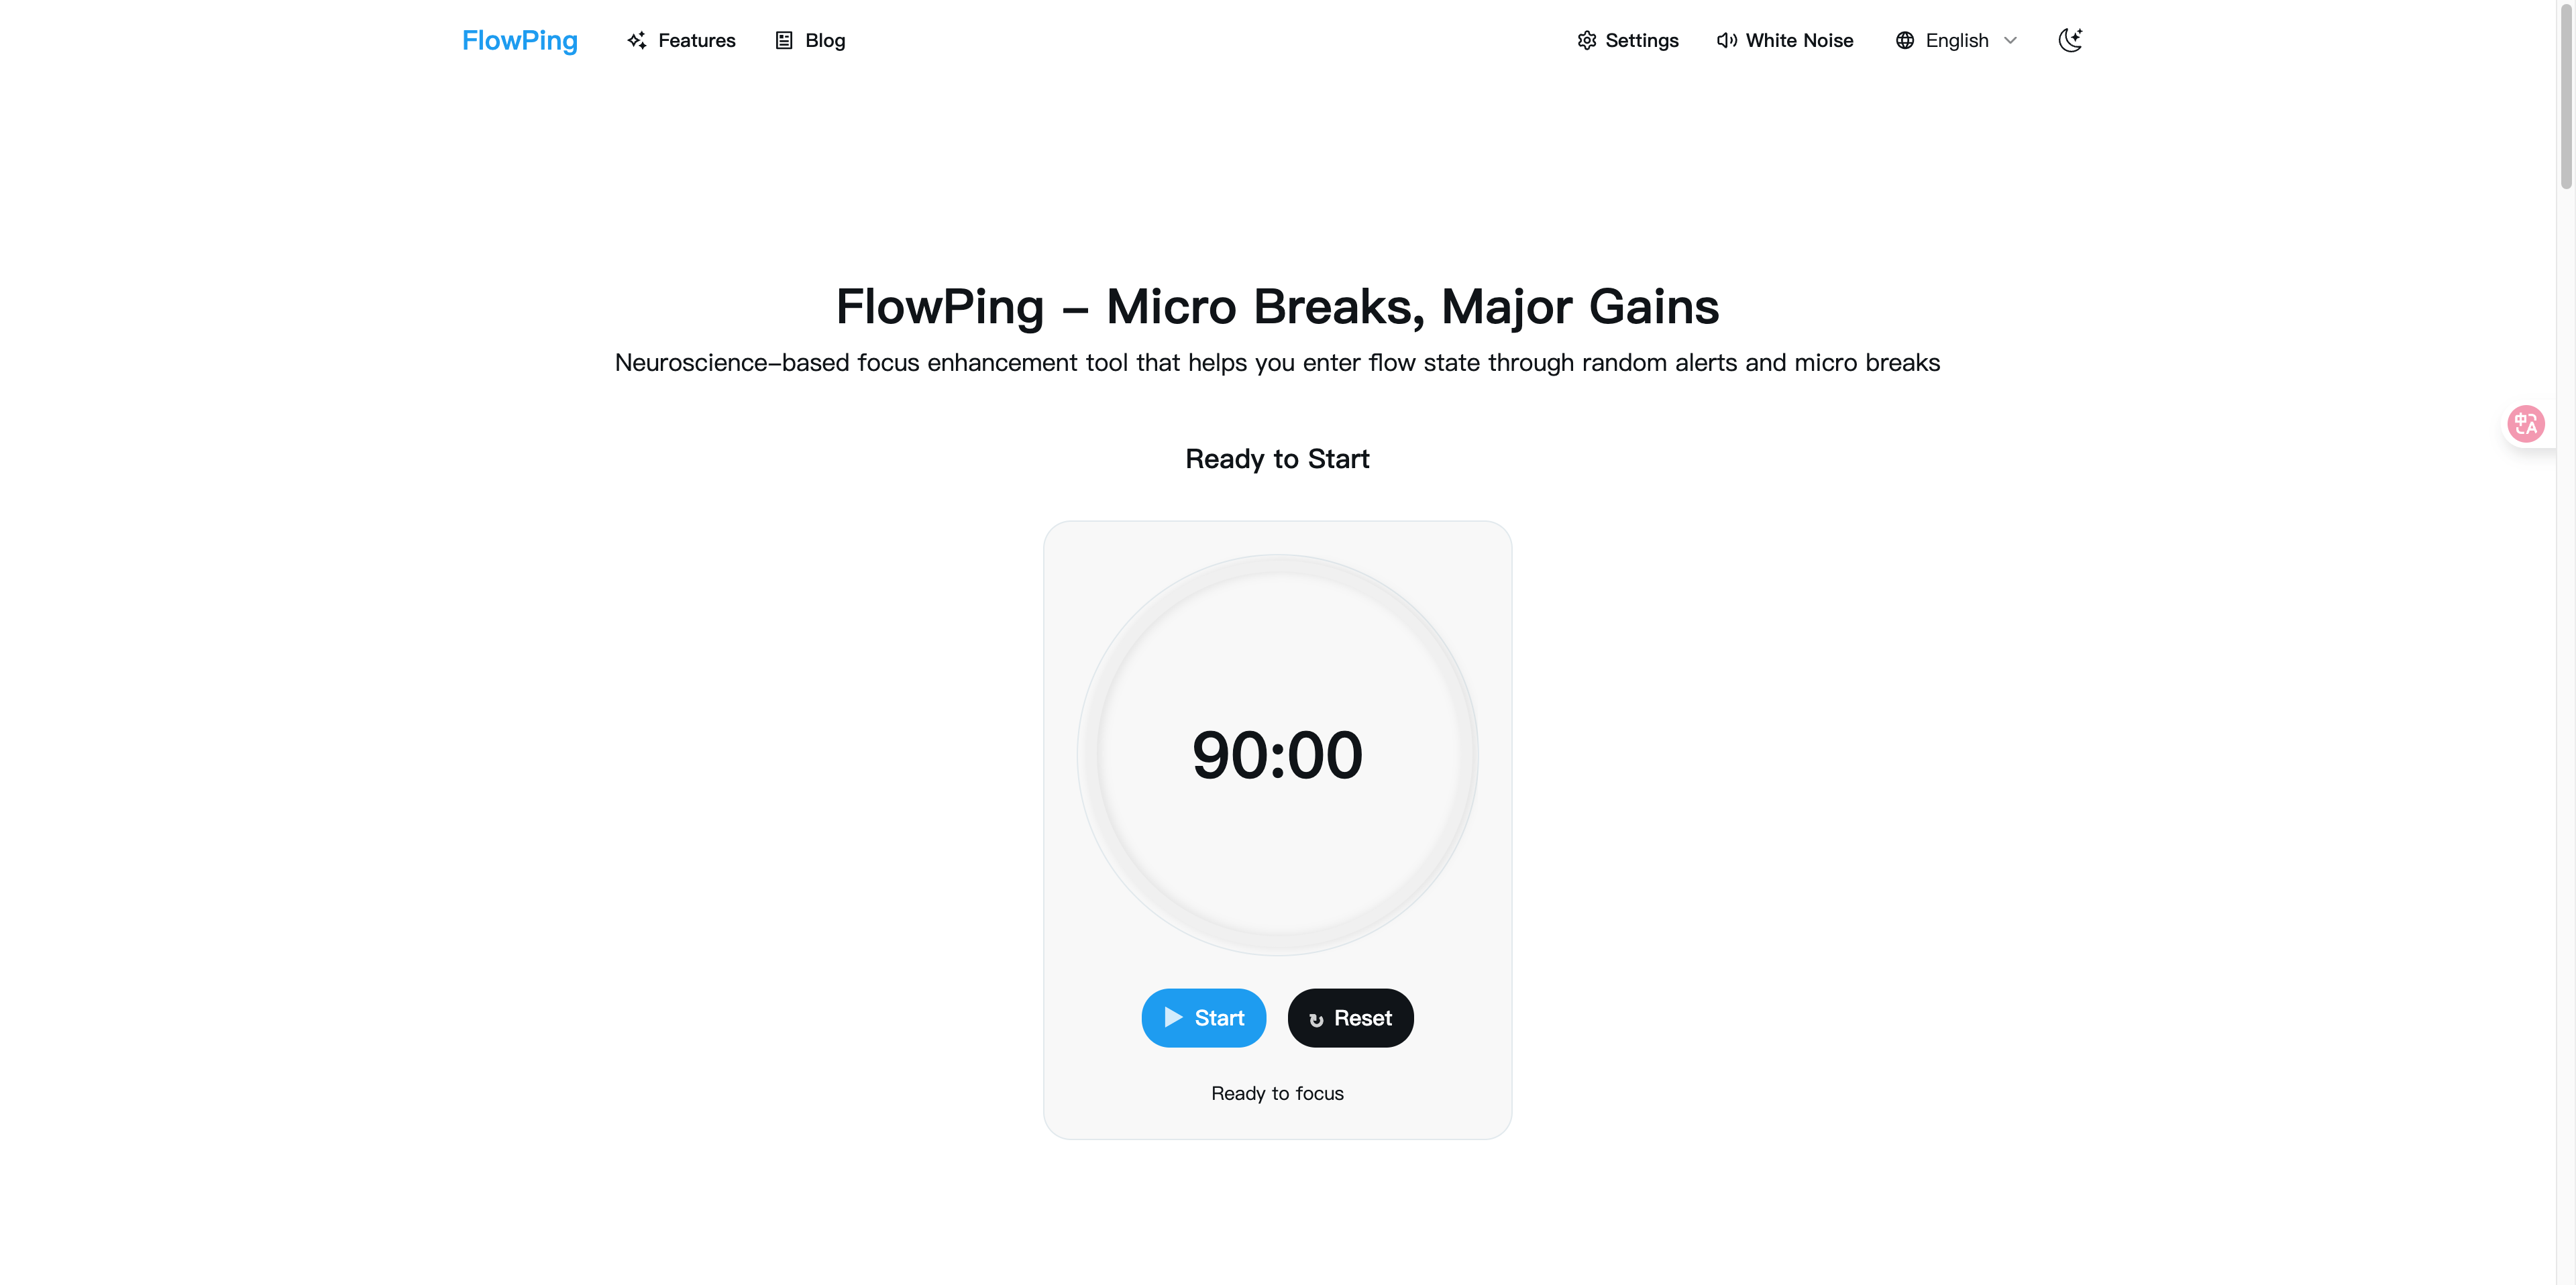Open the Settings label in the navbar
This screenshot has height=1285, width=2576.
click(x=1642, y=41)
